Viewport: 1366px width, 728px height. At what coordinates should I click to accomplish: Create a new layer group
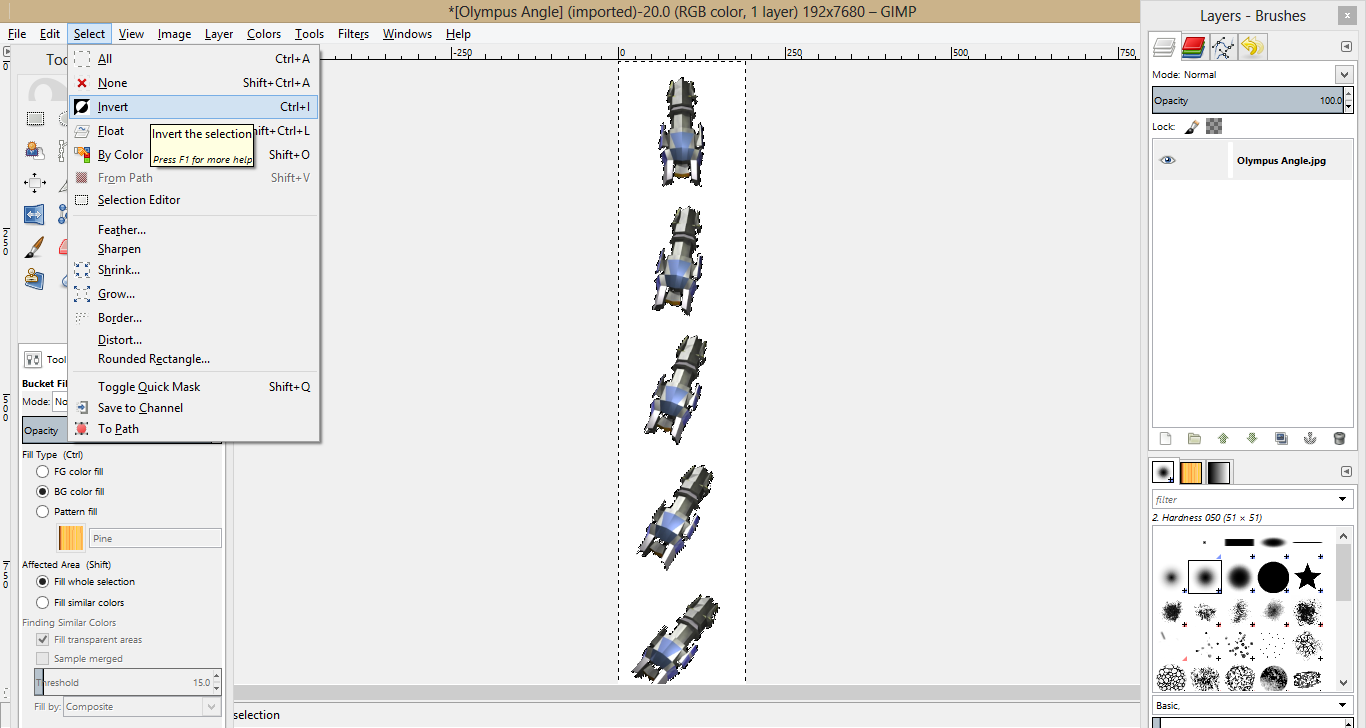pyautogui.click(x=1194, y=438)
